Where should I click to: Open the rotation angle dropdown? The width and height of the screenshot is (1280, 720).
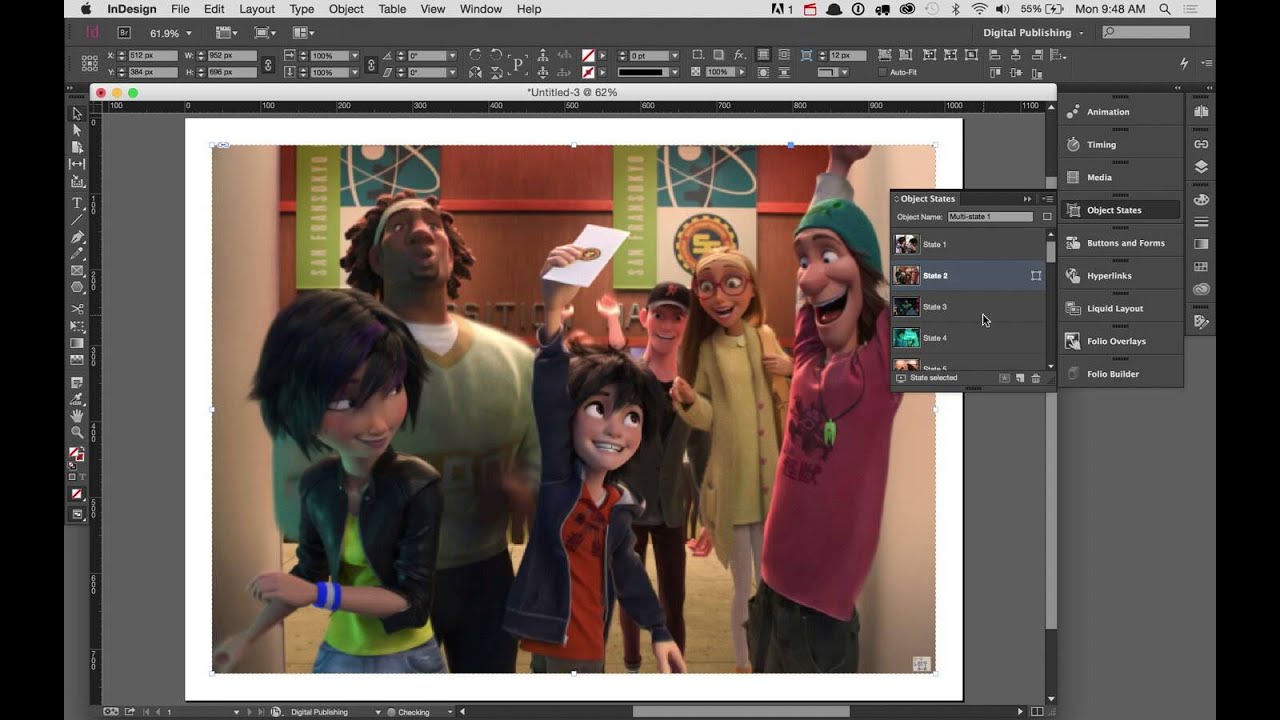[452, 56]
